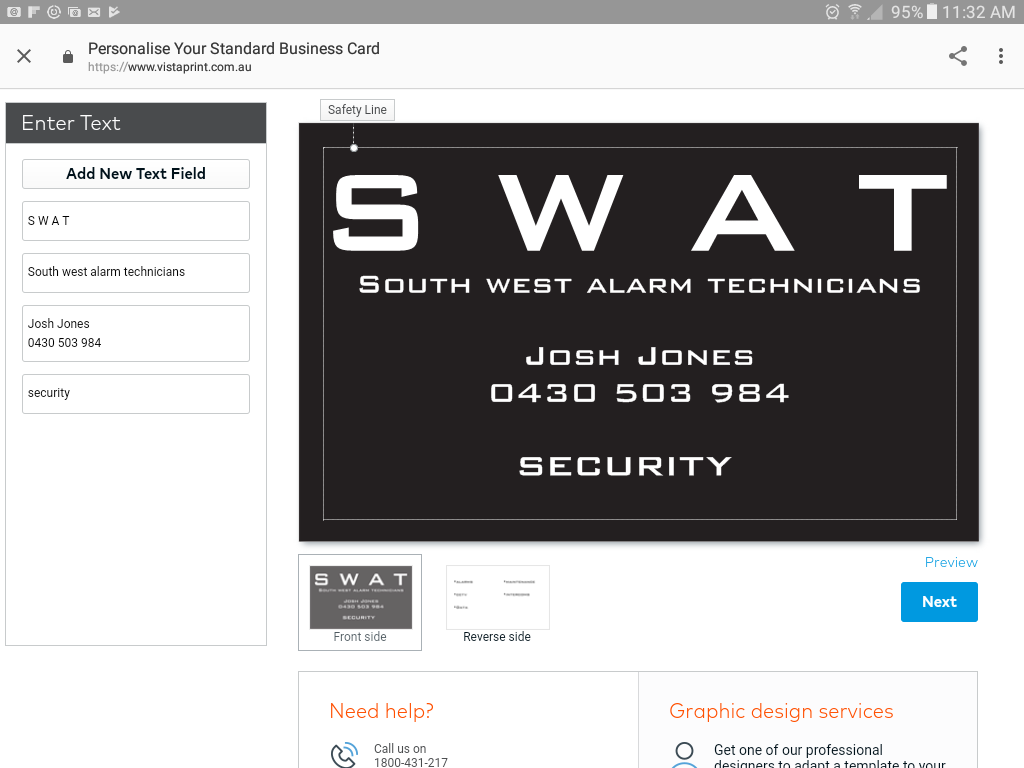This screenshot has height=768, width=1024.
Task: Click the Add New Text Field button
Action: 136,174
